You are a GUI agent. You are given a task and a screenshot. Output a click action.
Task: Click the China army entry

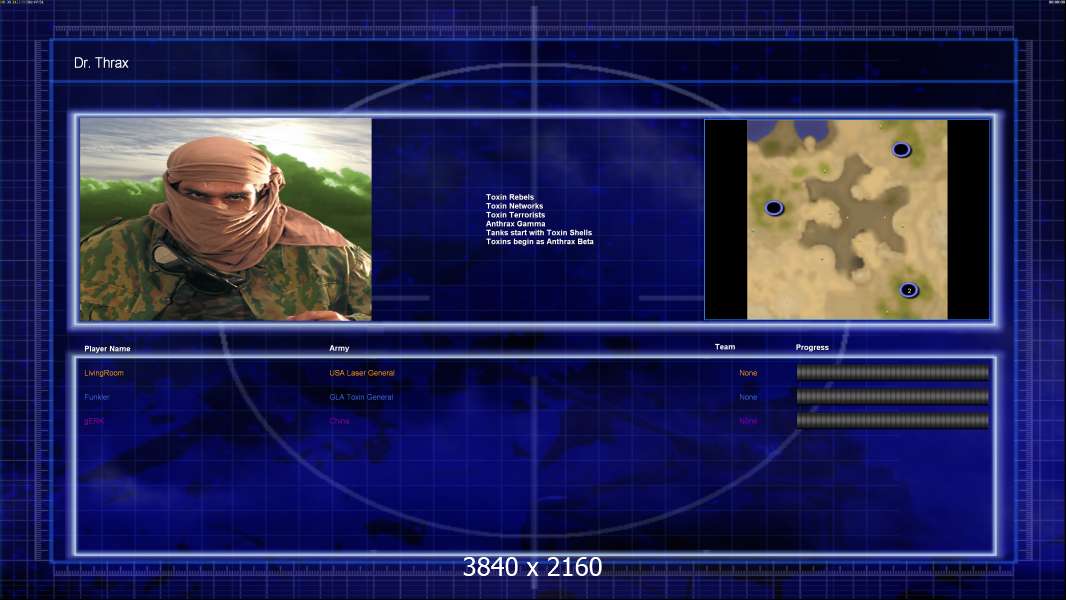pyautogui.click(x=339, y=421)
